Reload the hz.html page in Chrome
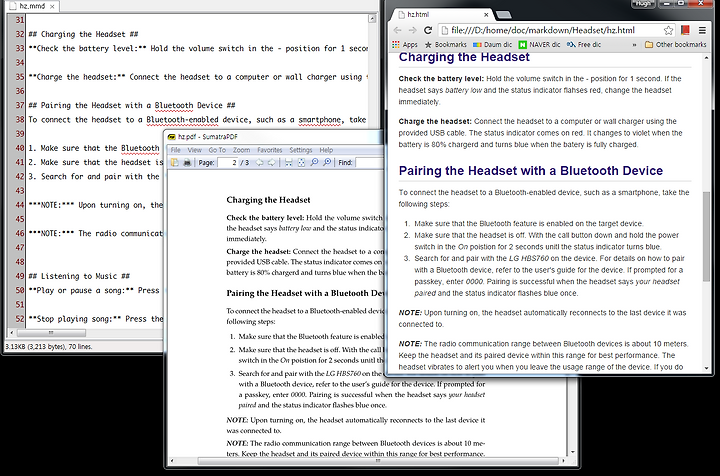The image size is (720, 476). click(428, 30)
